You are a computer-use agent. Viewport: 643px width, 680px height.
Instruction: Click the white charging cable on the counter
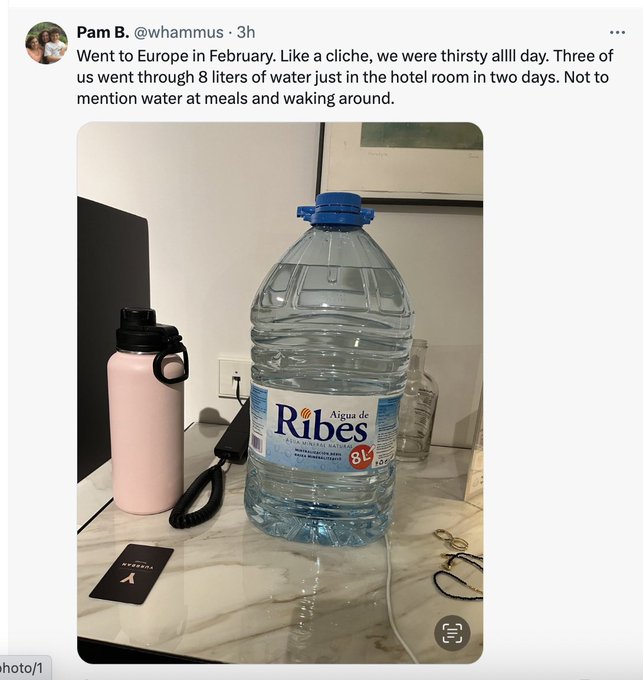tap(397, 599)
